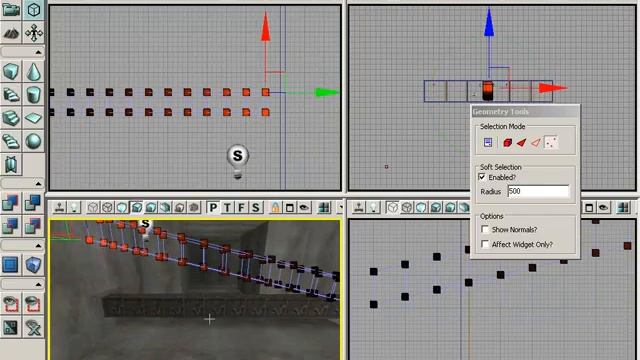Add a Volume from the toolbox
Image resolution: width=640 pixels, height=360 pixels.
(33, 264)
